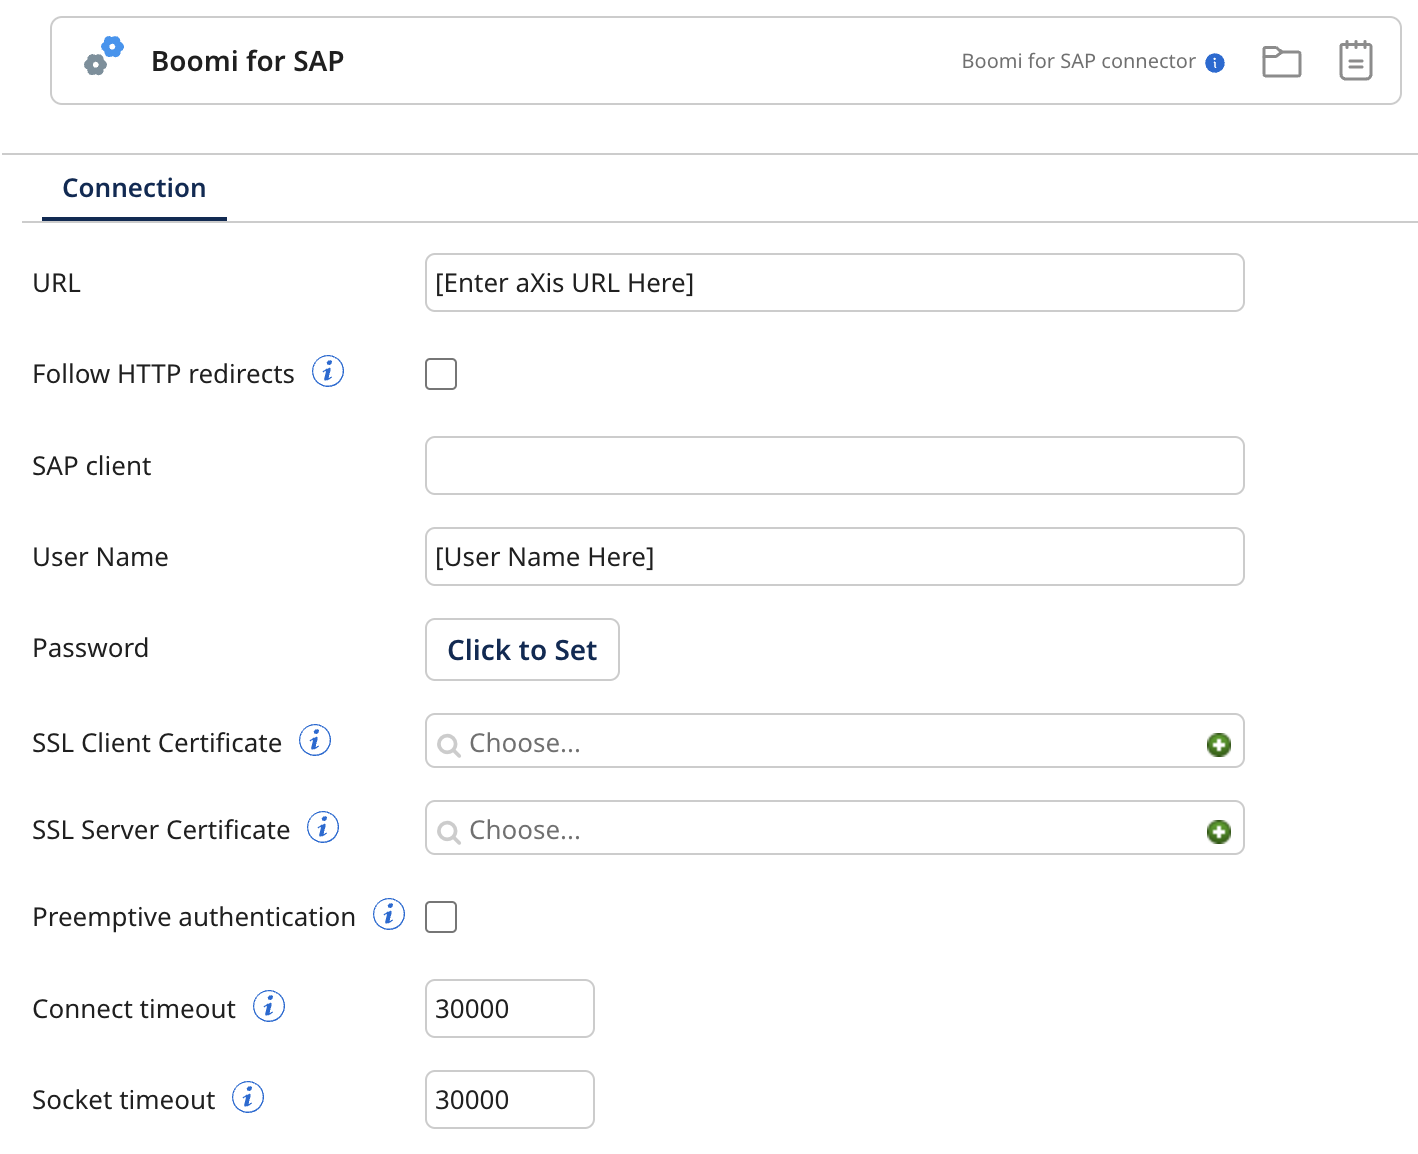Click the Socket timeout info icon
The height and width of the screenshot is (1154, 1418).
pos(247,1097)
